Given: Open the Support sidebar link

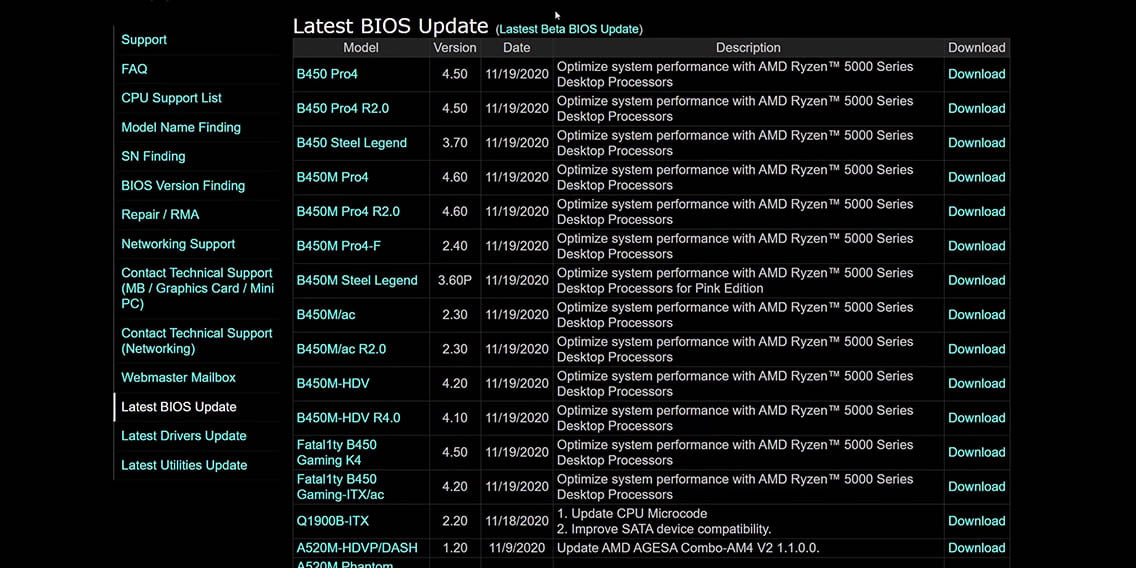Looking at the screenshot, I should pyautogui.click(x=143, y=40).
